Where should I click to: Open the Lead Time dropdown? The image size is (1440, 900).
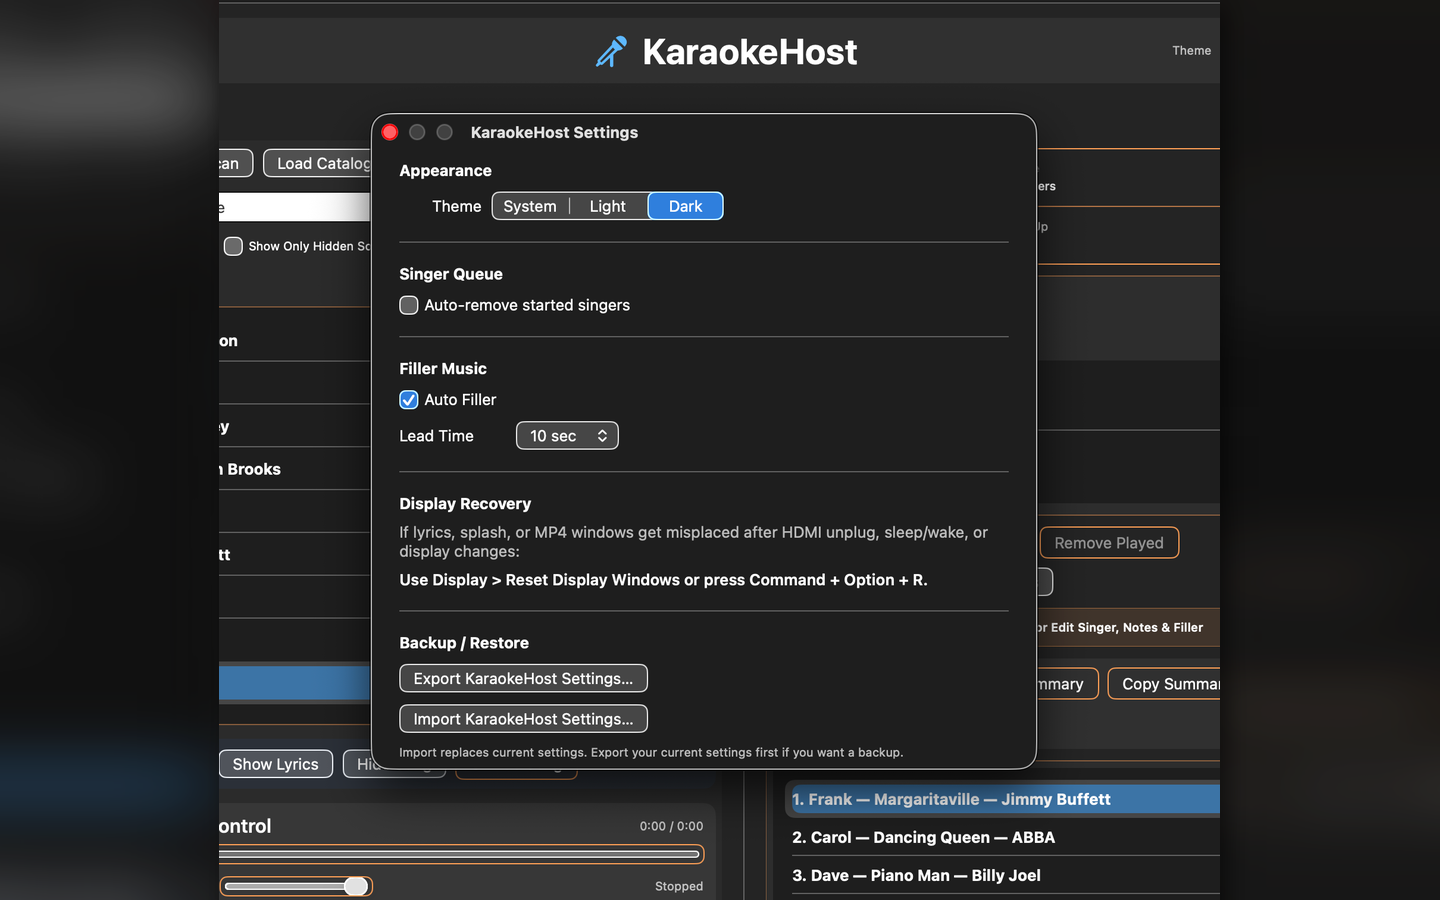[x=567, y=436]
